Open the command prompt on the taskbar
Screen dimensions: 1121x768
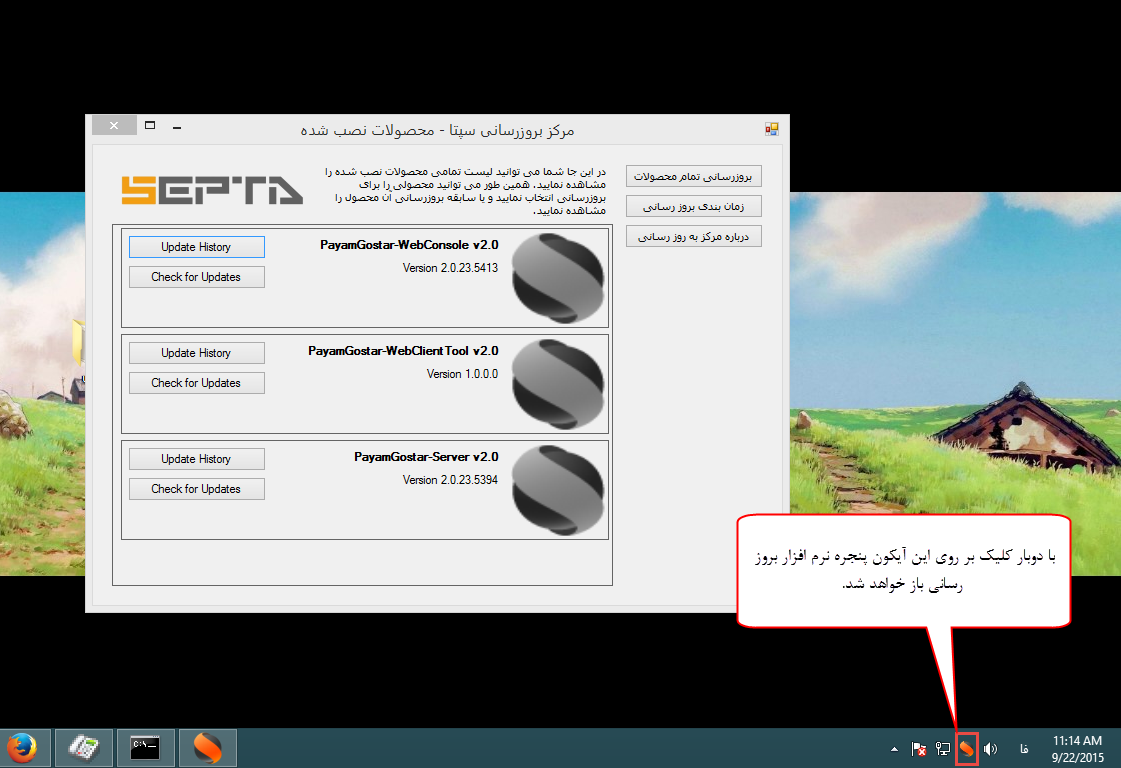(x=145, y=748)
